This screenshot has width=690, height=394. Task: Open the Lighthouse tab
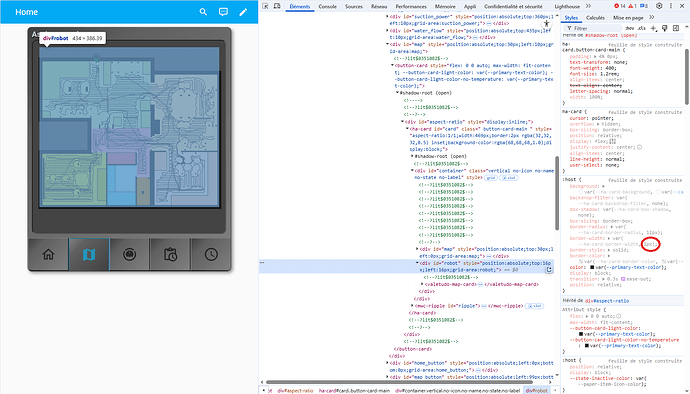coord(567,7)
